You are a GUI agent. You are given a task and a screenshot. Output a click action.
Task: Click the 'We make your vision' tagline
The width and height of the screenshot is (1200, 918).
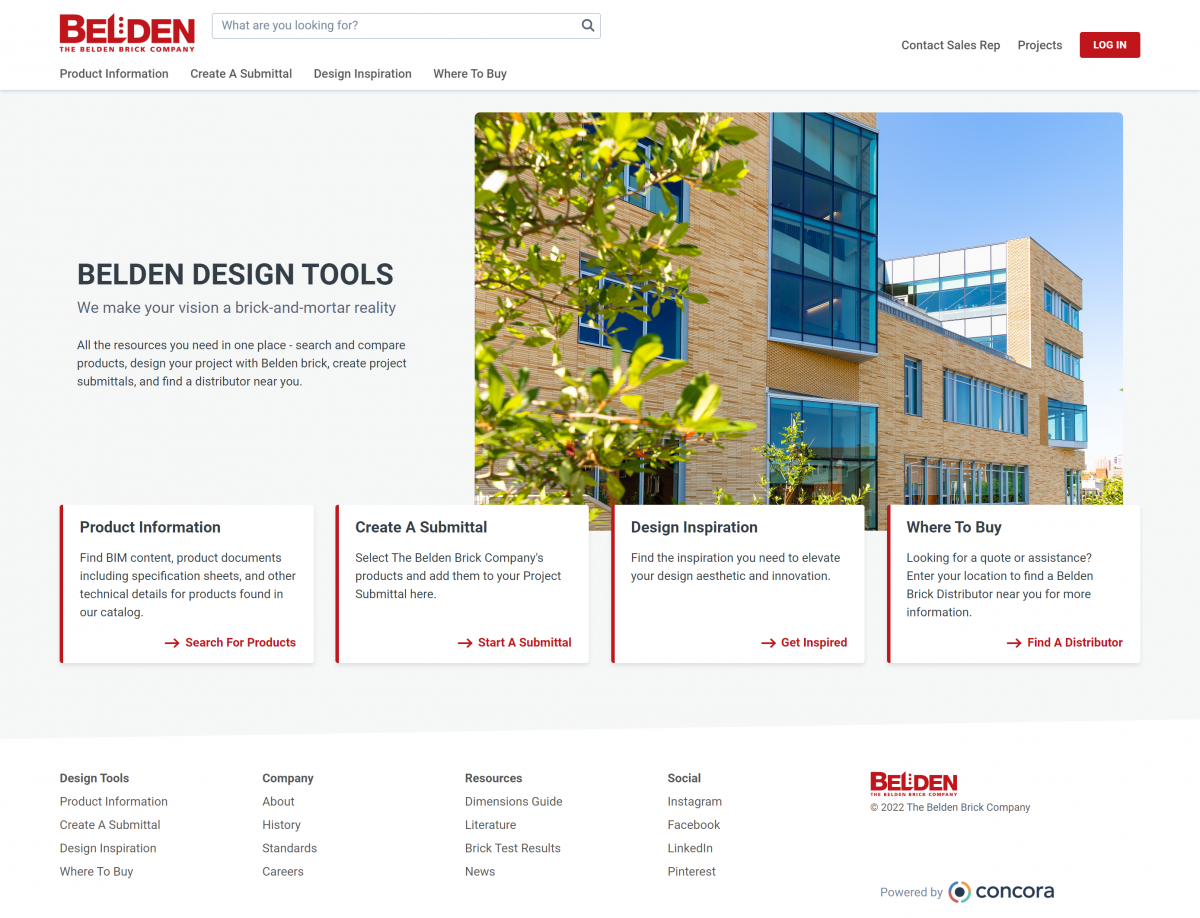click(237, 308)
